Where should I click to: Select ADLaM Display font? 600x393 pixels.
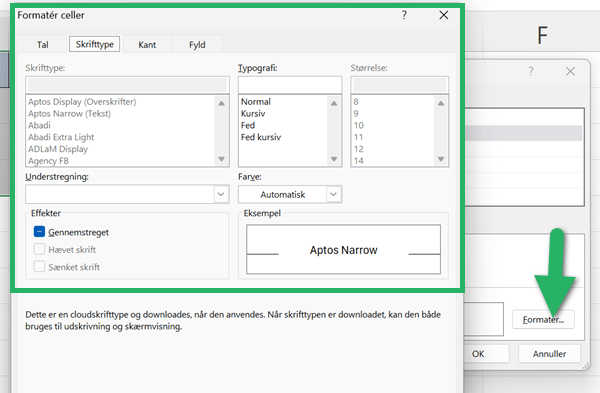coord(58,149)
